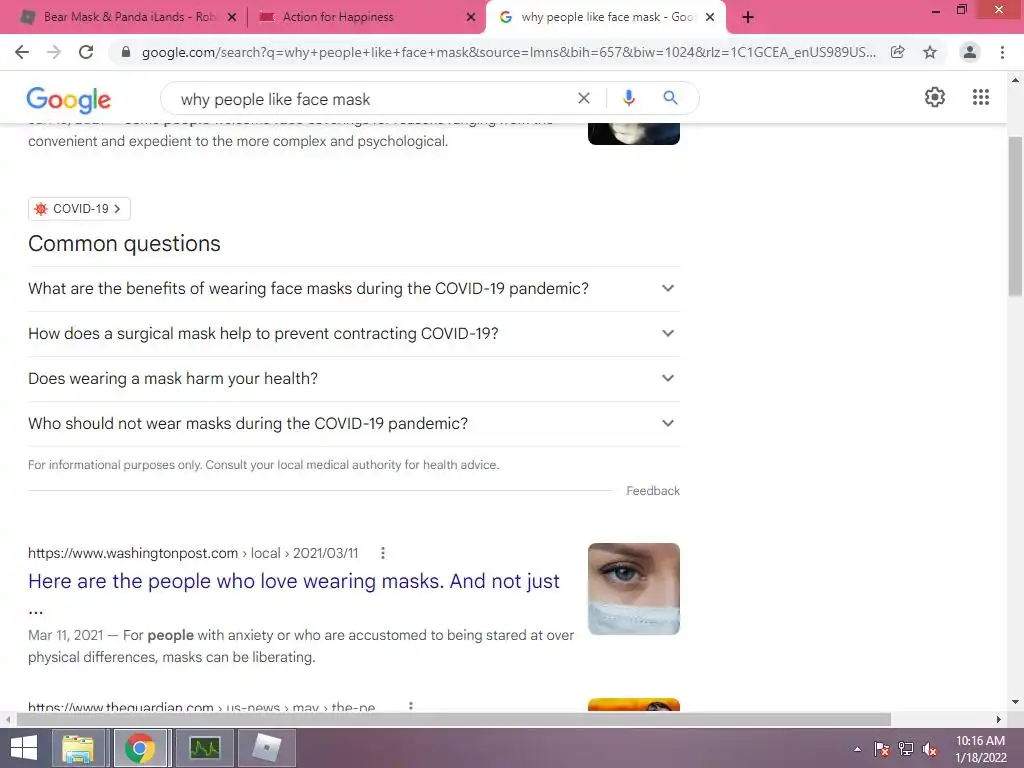The image size is (1024, 768).
Task: Expand benefits of wearing face masks question
Action: coord(353,289)
